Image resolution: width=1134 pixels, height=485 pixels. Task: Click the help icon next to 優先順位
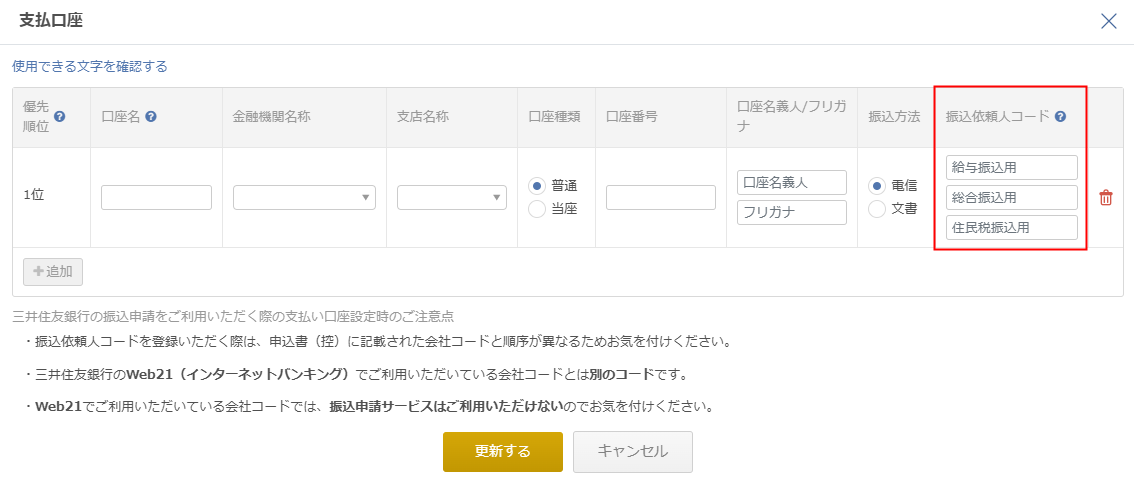click(x=60, y=116)
